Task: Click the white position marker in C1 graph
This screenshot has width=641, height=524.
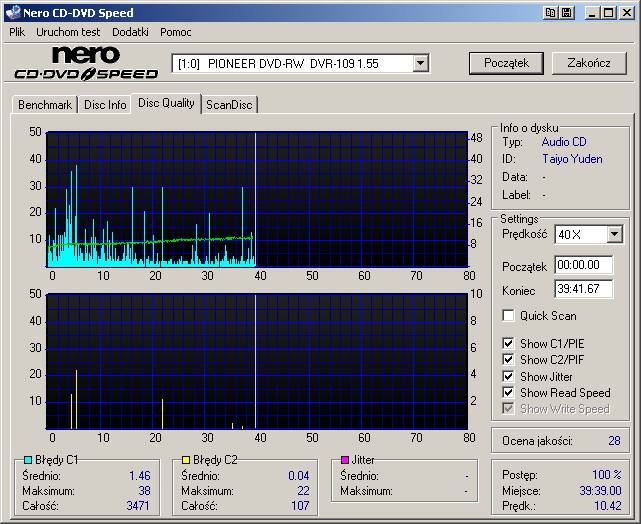Action: point(256,199)
